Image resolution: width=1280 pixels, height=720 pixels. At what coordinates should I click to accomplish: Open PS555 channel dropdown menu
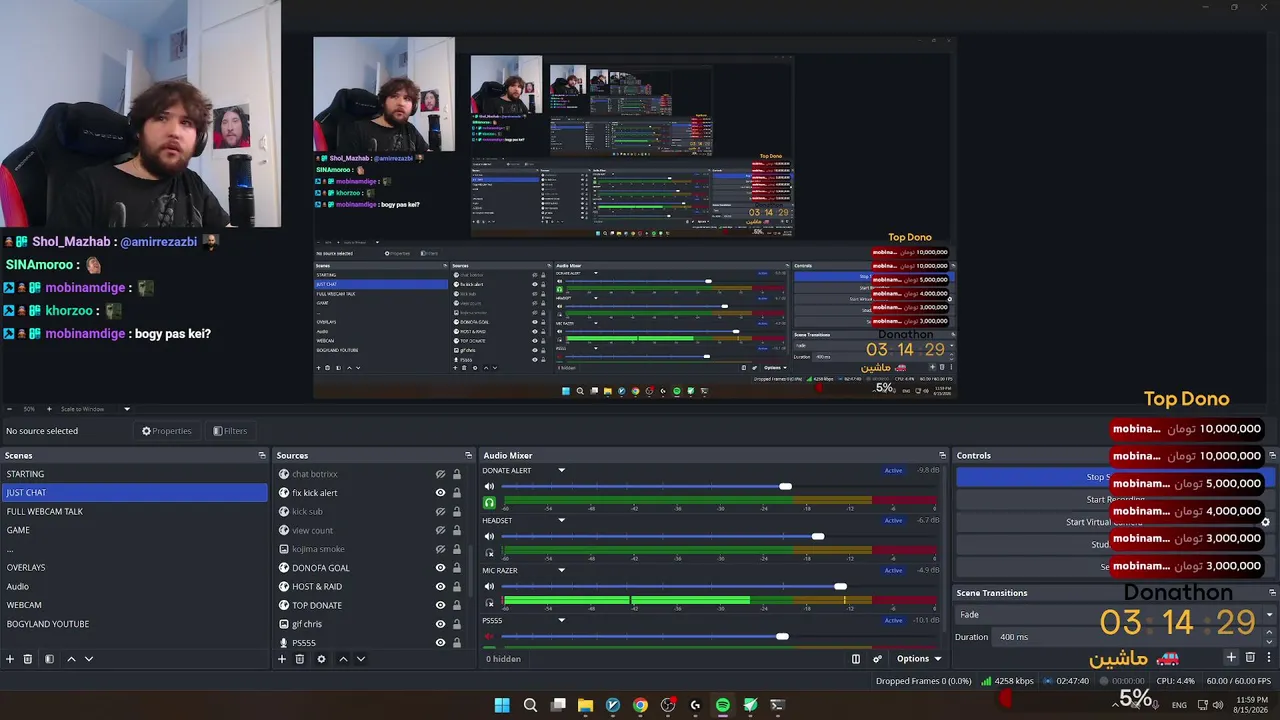561,620
